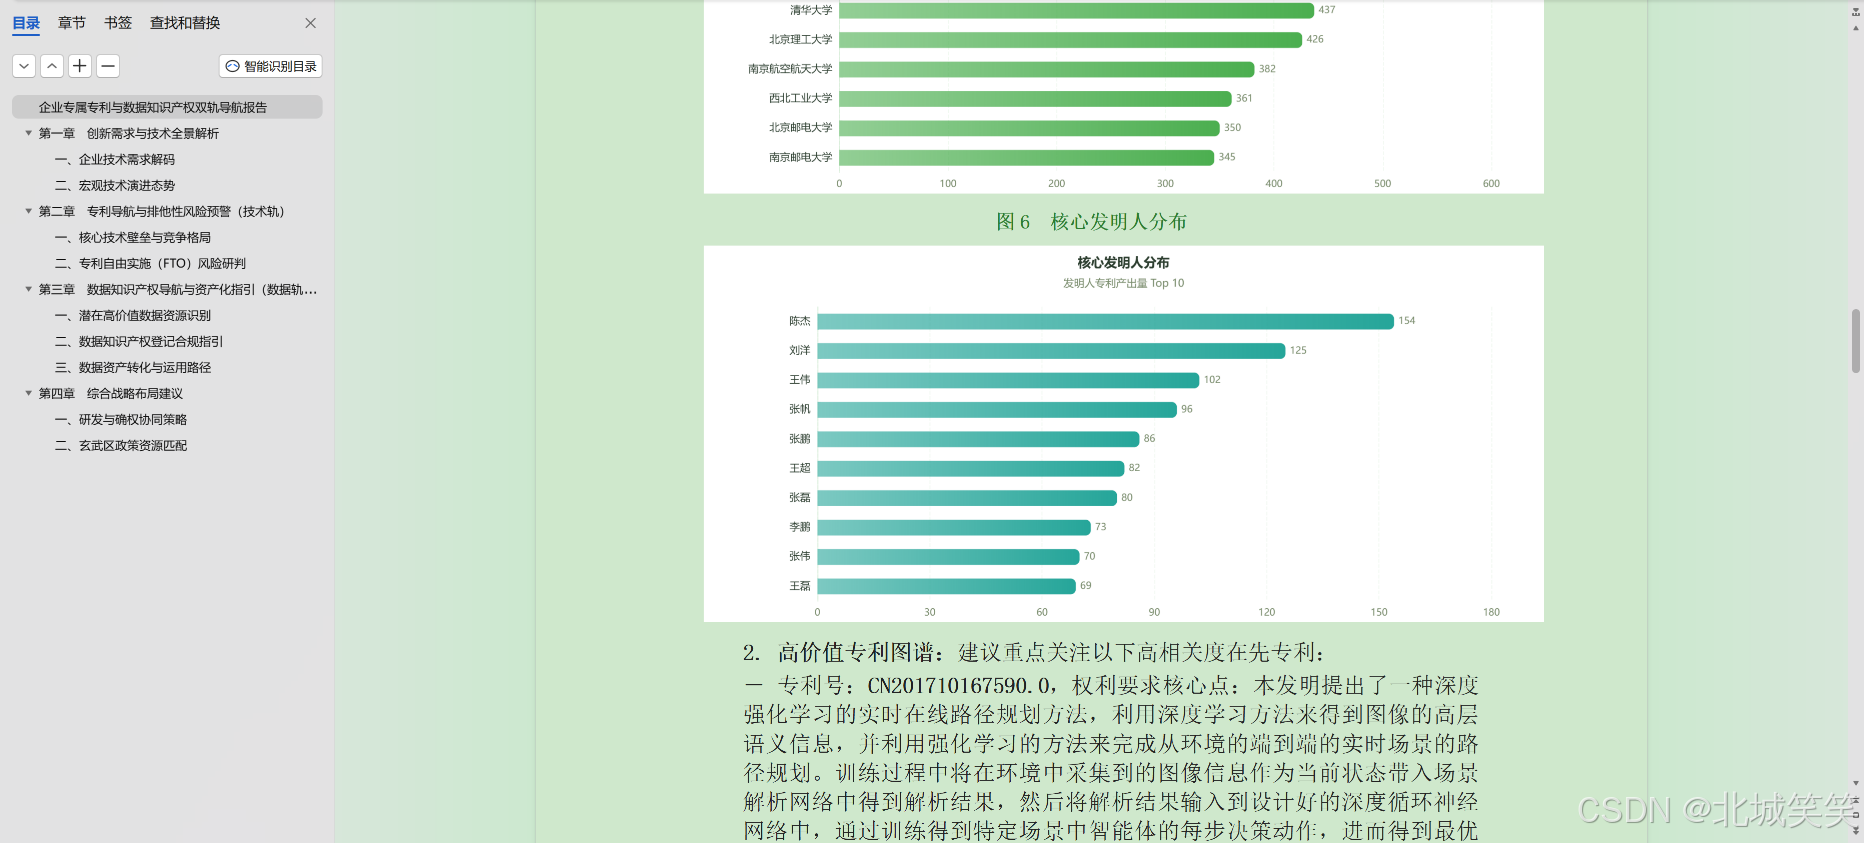Collapse the 第二章 专利导航 node
Viewport: 1864px width, 843px height.
[28, 211]
